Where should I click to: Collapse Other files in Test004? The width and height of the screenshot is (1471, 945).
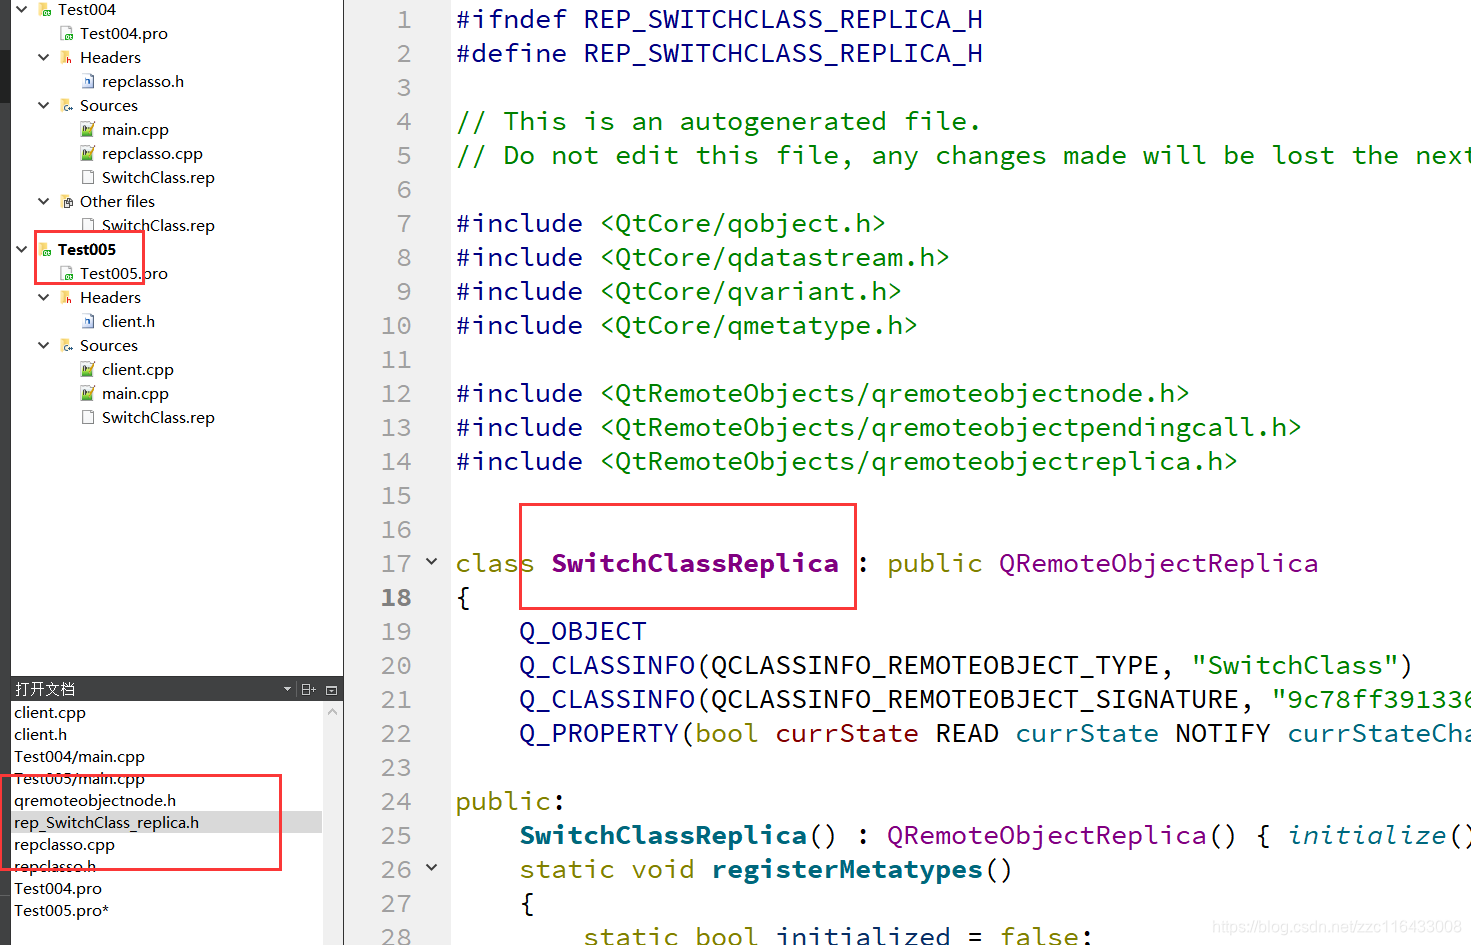[x=43, y=201]
